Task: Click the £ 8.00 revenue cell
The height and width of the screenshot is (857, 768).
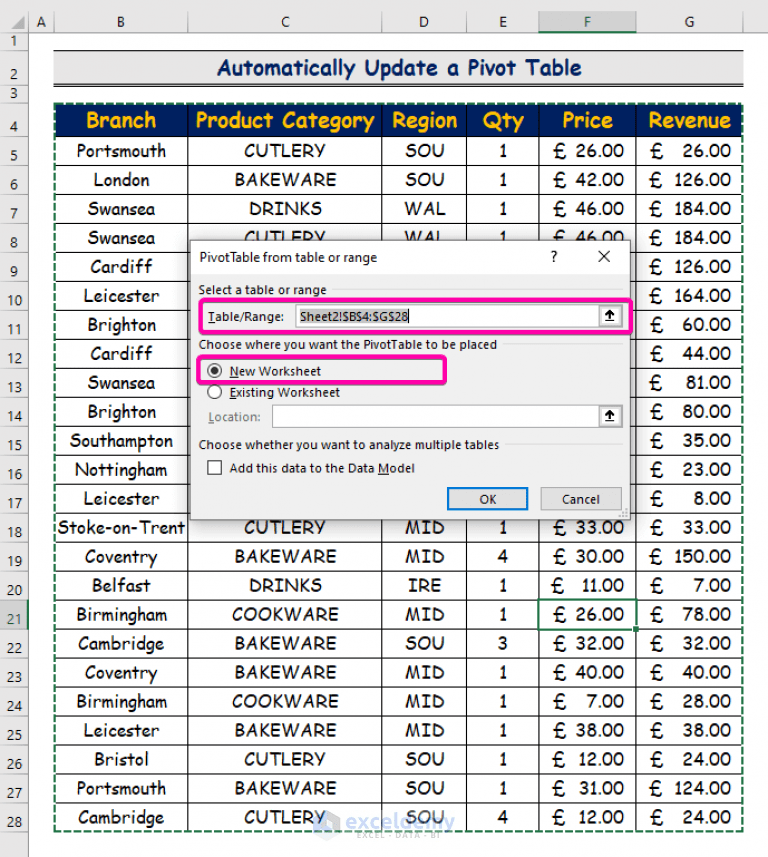Action: point(689,498)
